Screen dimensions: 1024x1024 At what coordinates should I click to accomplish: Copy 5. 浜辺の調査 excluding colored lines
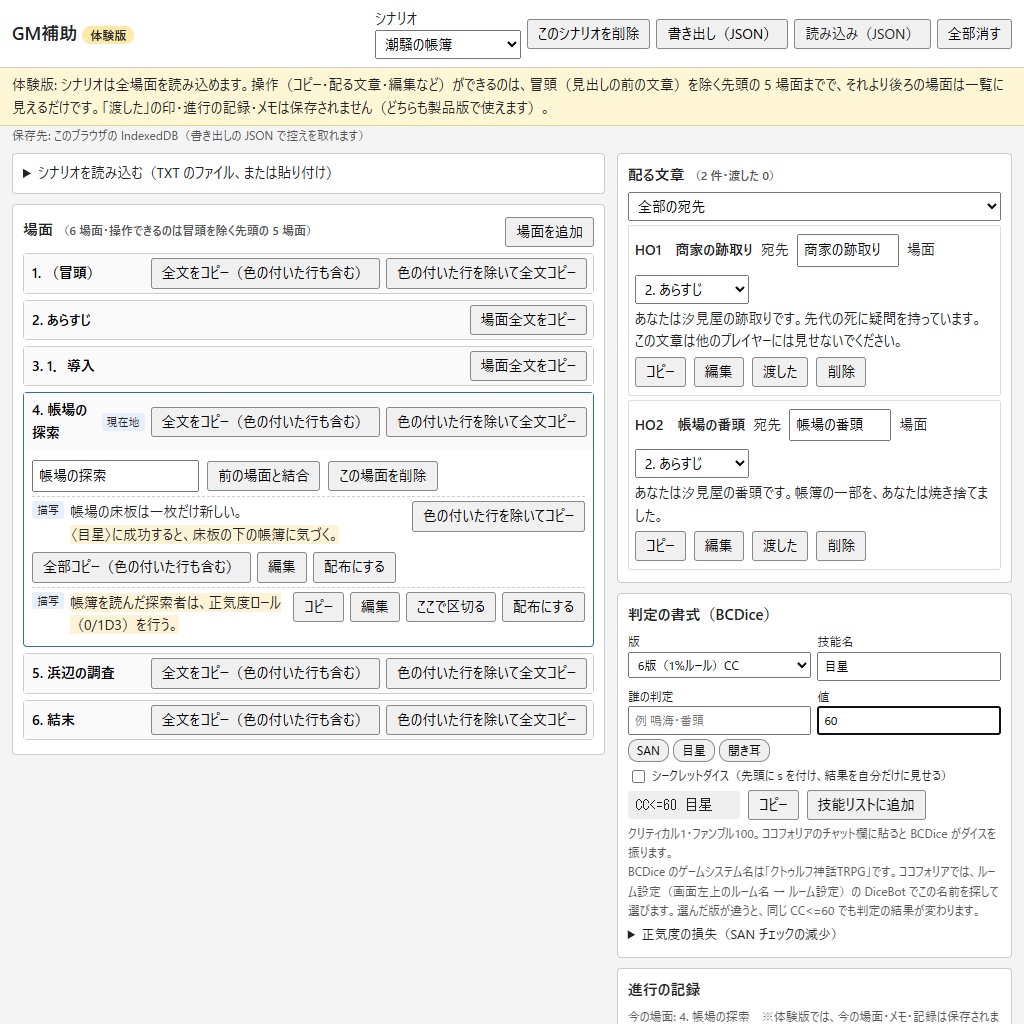click(486, 673)
